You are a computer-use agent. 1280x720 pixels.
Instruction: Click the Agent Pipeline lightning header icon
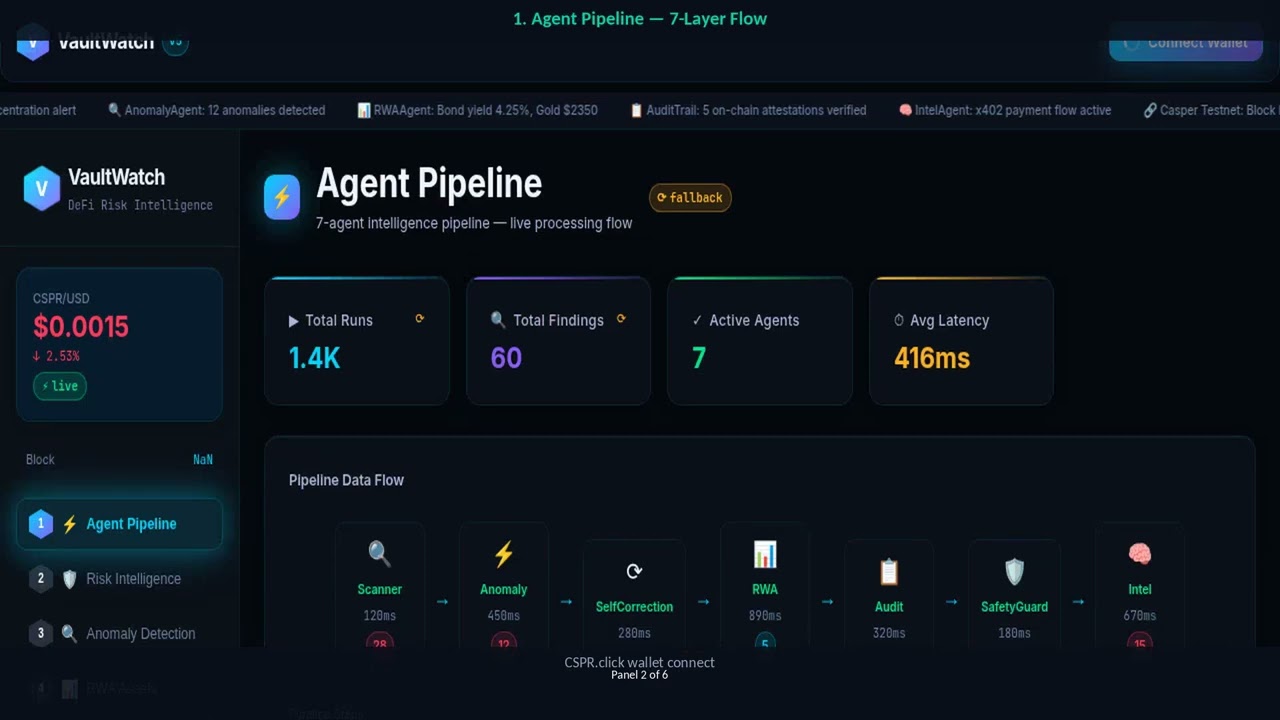[x=282, y=197]
